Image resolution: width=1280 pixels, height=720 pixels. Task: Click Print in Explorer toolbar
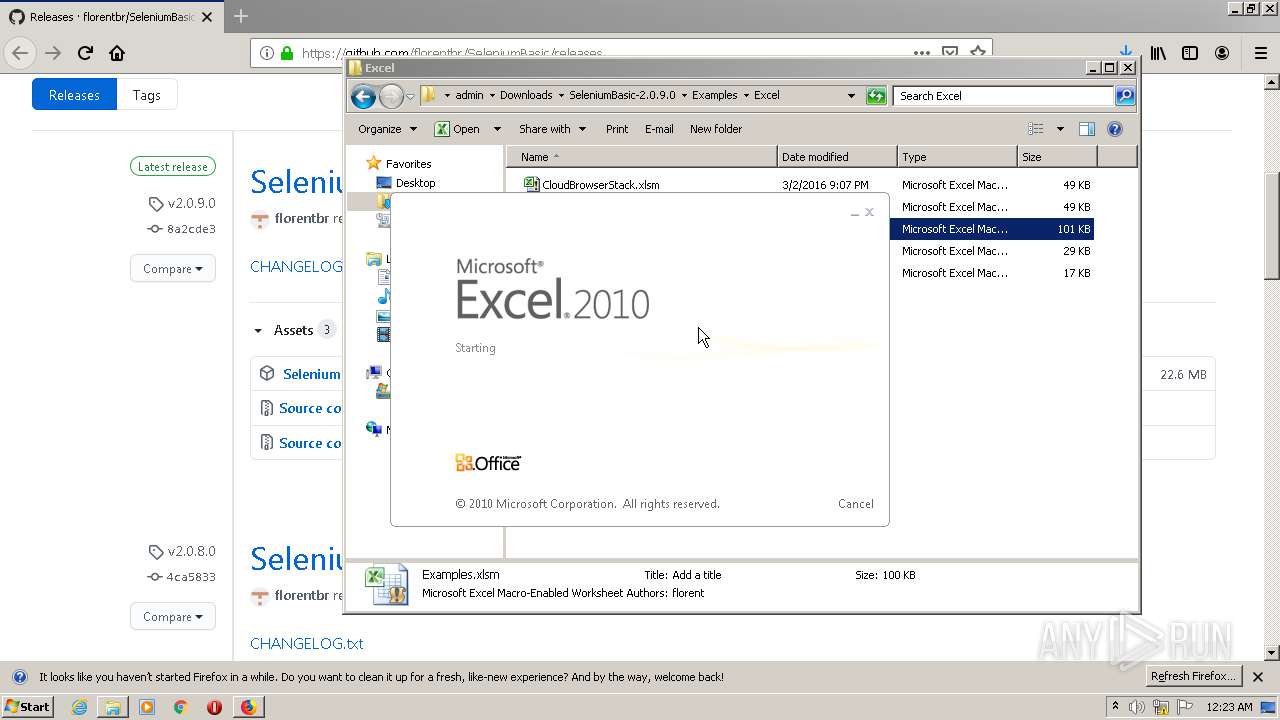617,129
